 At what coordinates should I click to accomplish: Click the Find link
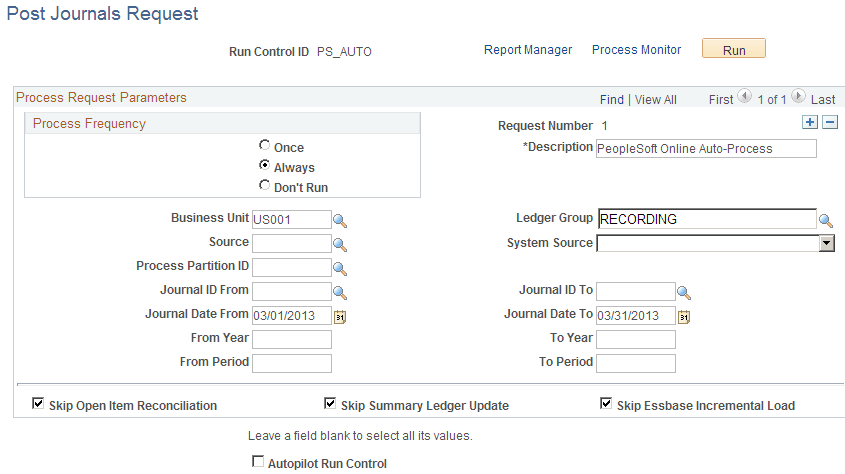[x=612, y=100]
